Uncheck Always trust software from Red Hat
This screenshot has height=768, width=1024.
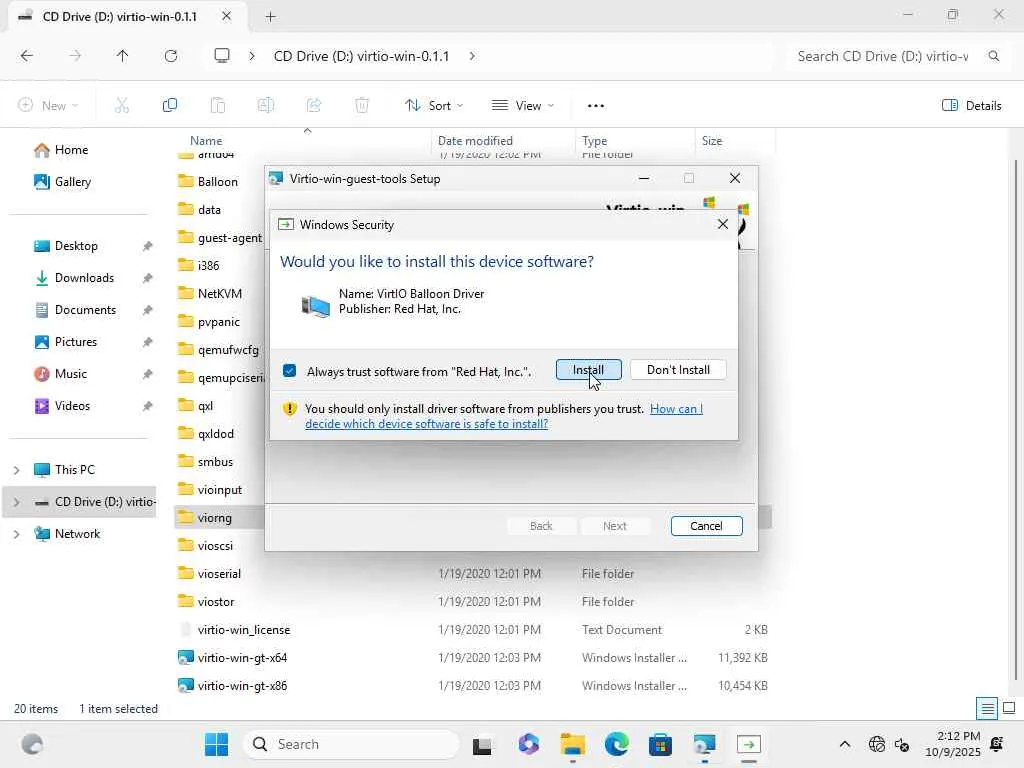click(x=289, y=371)
